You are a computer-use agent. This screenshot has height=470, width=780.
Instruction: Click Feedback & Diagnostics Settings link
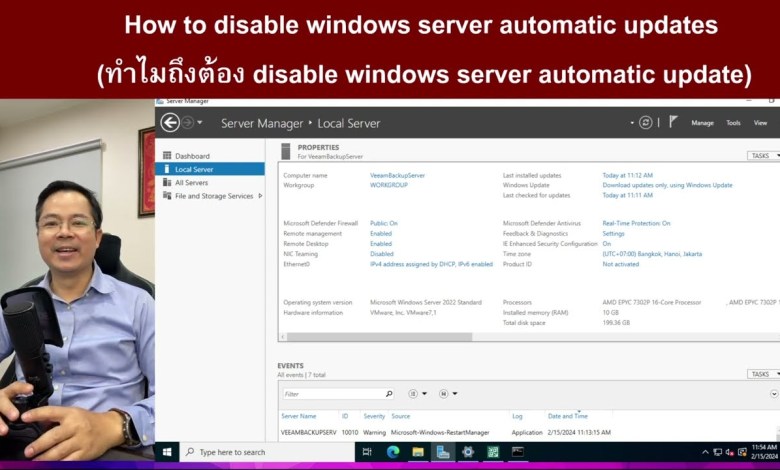[613, 234]
